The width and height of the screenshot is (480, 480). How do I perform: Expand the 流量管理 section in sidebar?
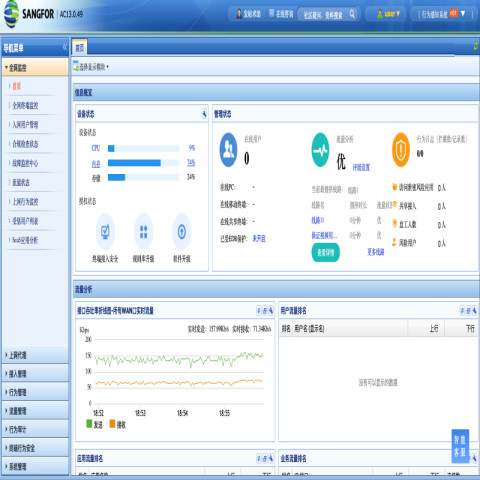(35, 411)
